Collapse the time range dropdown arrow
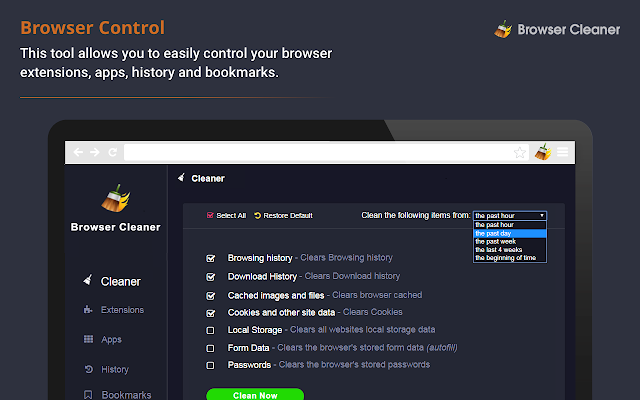Screen dimensions: 640x400 (542, 216)
